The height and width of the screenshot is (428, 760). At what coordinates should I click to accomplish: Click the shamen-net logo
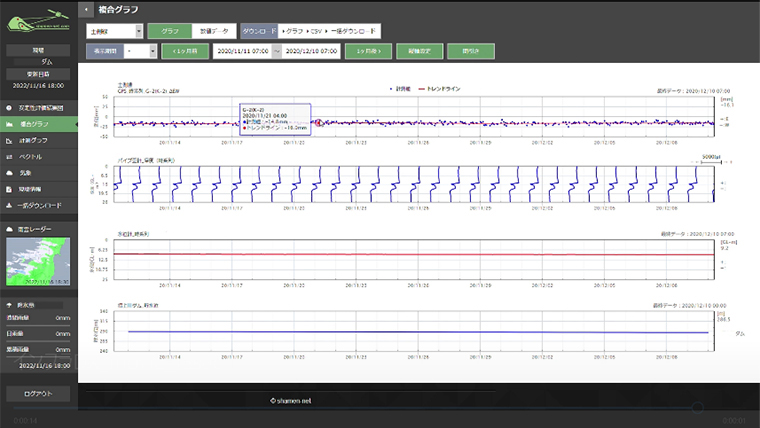pyautogui.click(x=39, y=21)
